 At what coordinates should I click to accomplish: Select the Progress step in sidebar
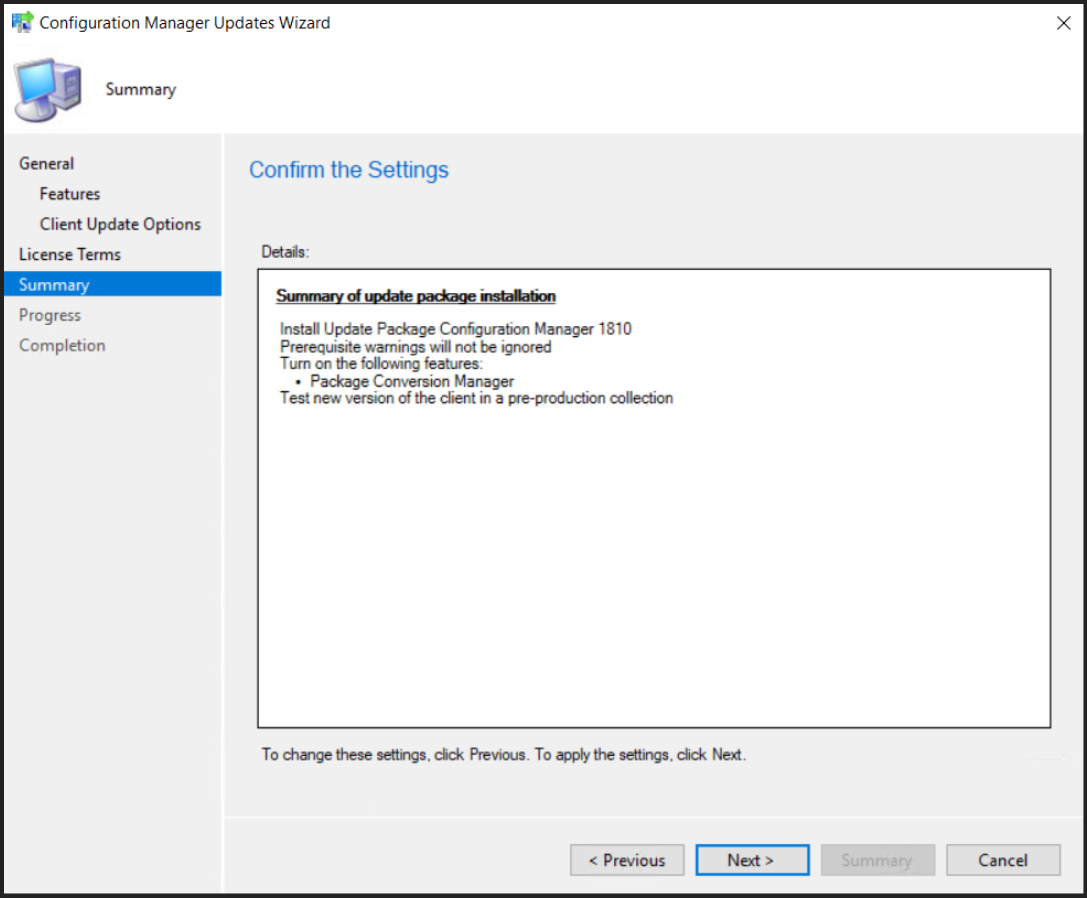pyautogui.click(x=50, y=316)
